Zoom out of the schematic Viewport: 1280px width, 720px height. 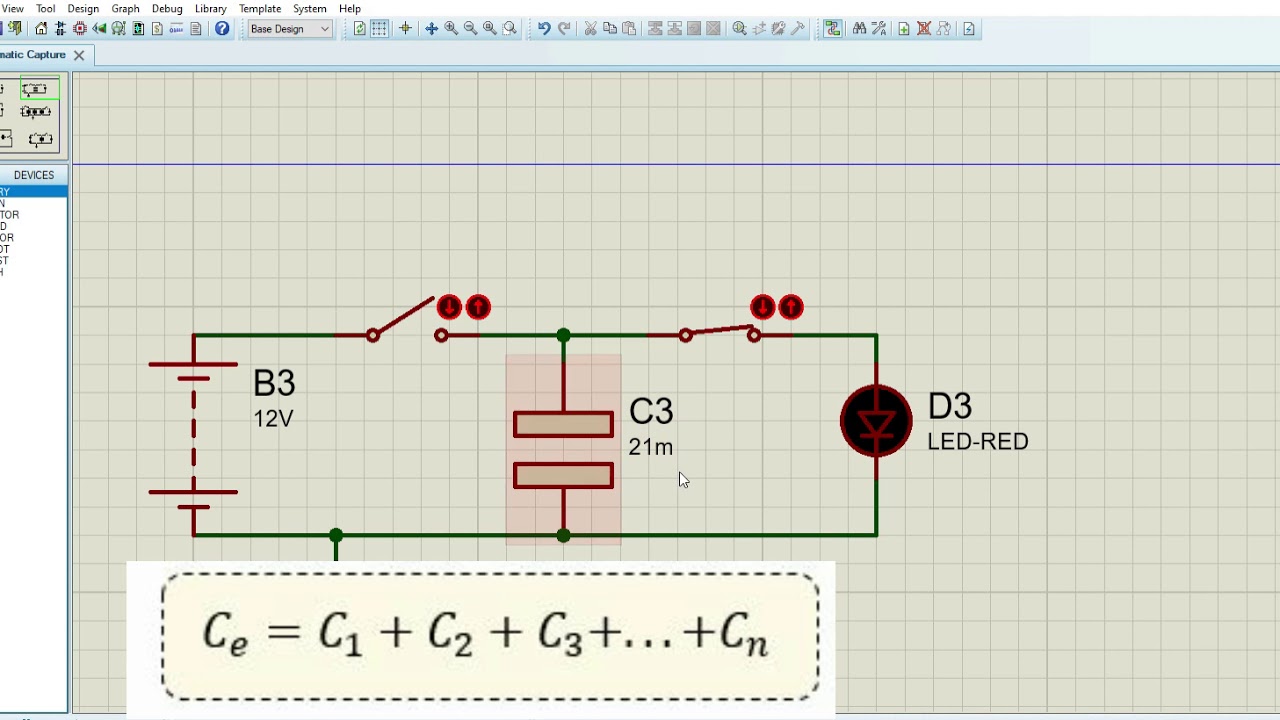pyautogui.click(x=470, y=29)
